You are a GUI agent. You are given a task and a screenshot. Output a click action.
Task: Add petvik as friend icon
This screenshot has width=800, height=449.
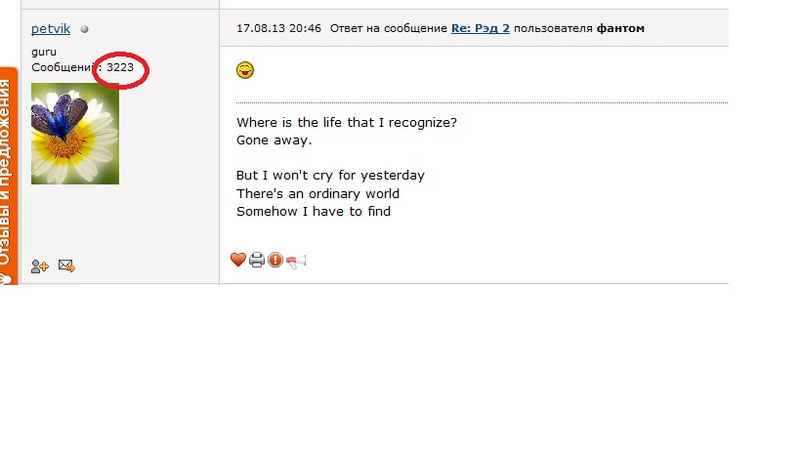[x=40, y=266]
